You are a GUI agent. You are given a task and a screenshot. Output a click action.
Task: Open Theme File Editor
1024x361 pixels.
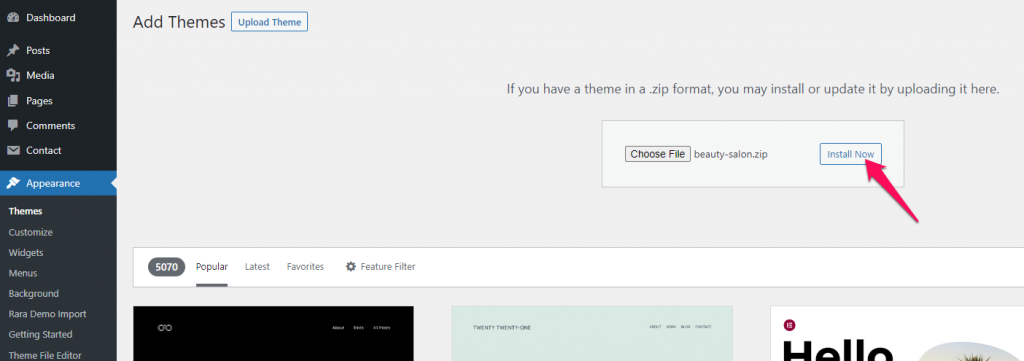[x=45, y=355]
